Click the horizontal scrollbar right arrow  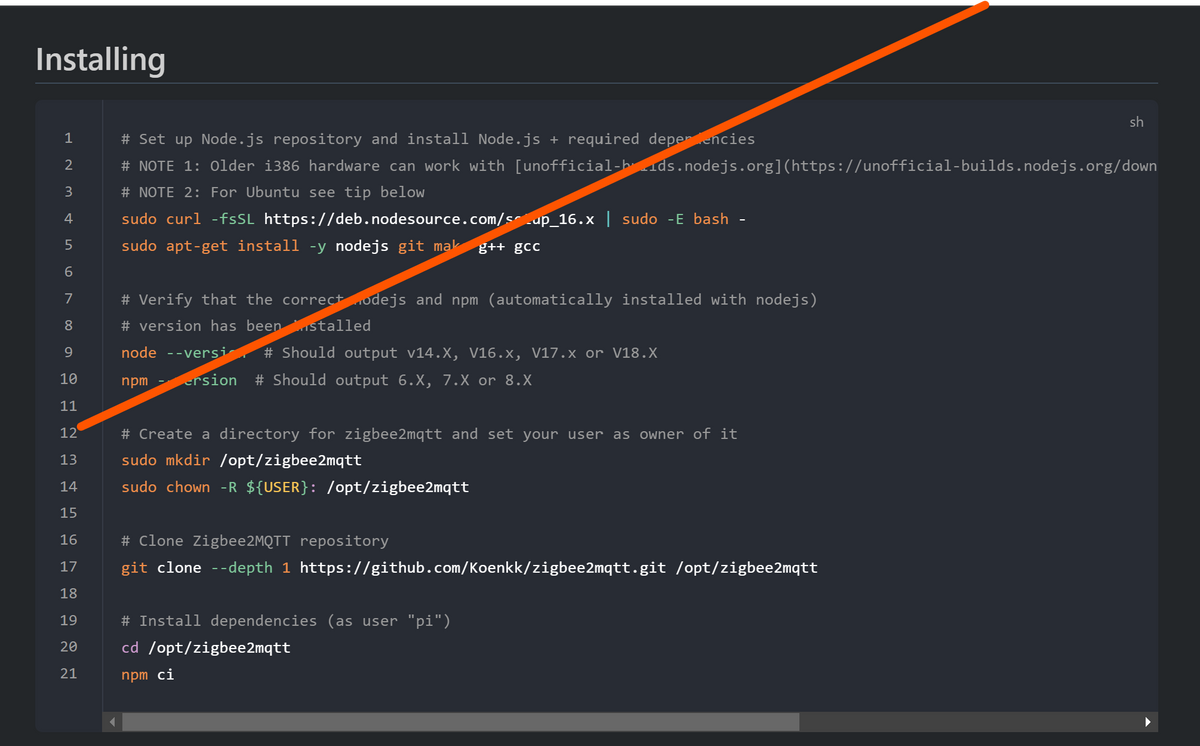tap(1148, 722)
